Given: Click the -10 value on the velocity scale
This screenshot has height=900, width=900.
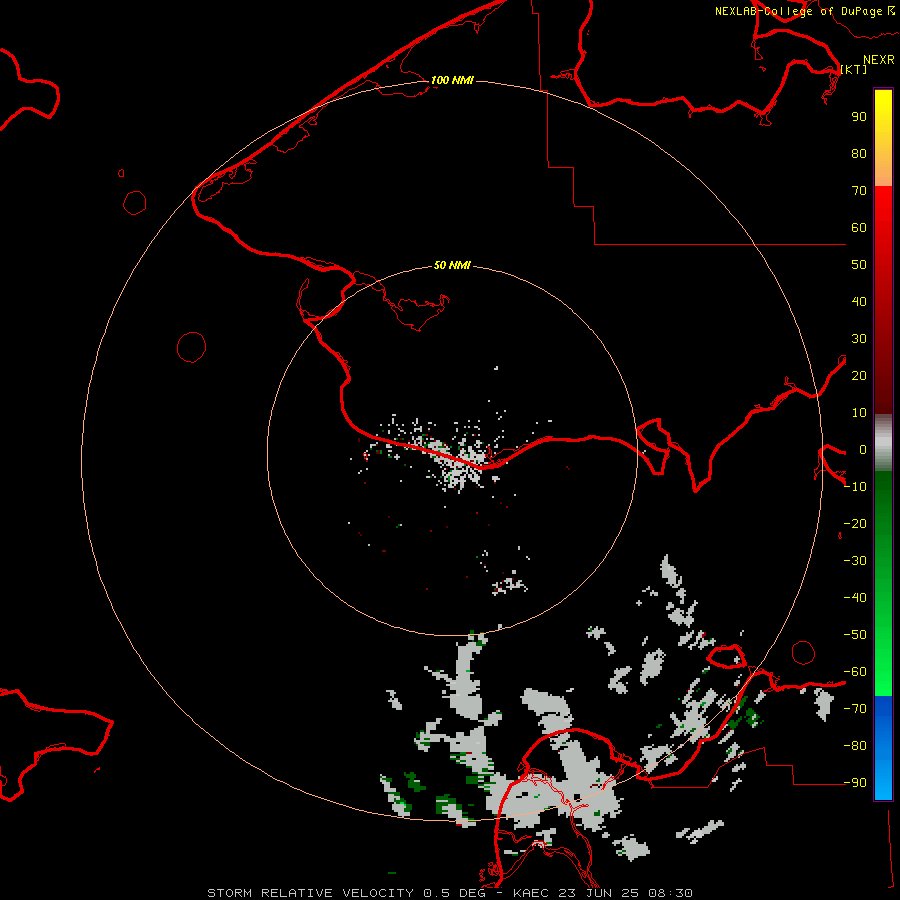Looking at the screenshot, I should (855, 487).
